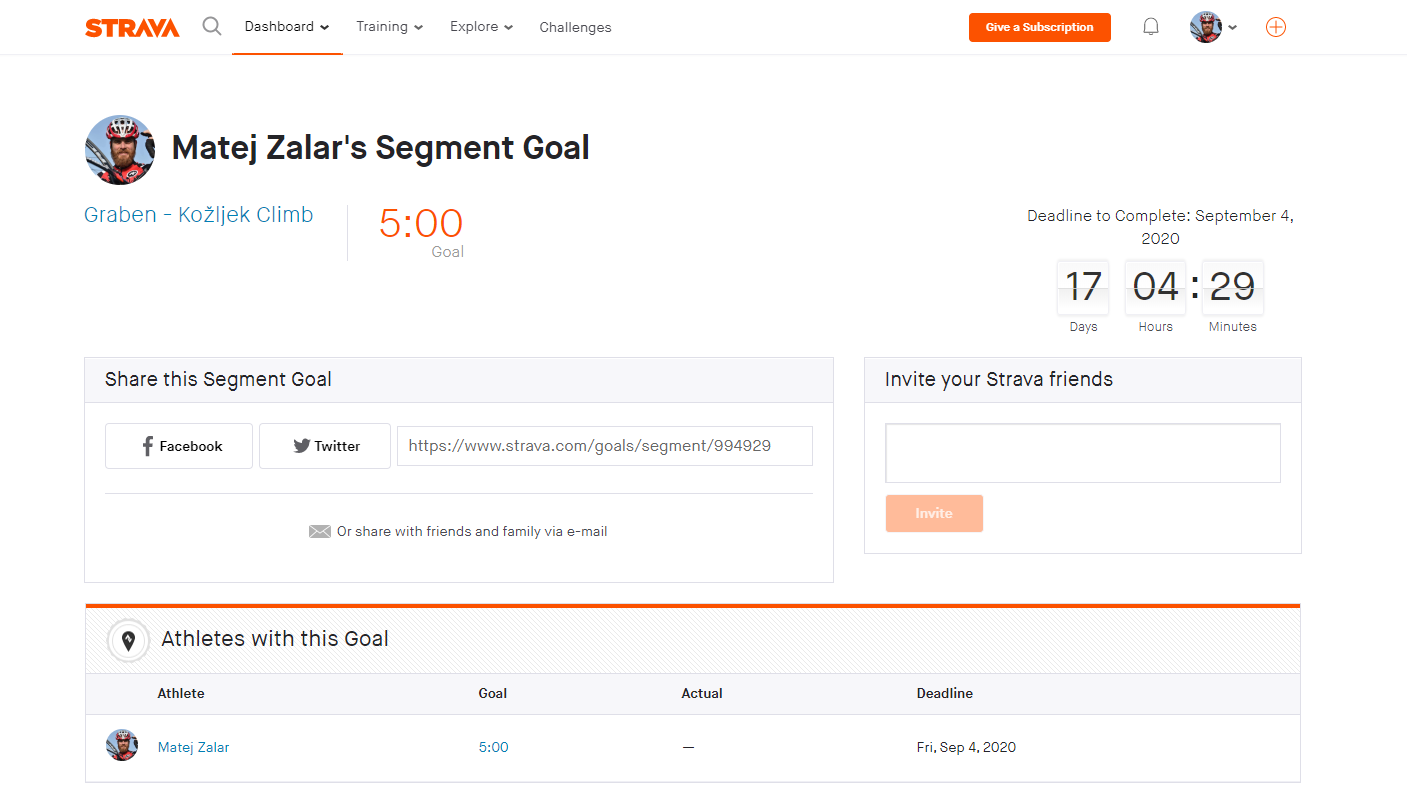1407x791 pixels.
Task: Expand the Explore dropdown menu
Action: 481,27
